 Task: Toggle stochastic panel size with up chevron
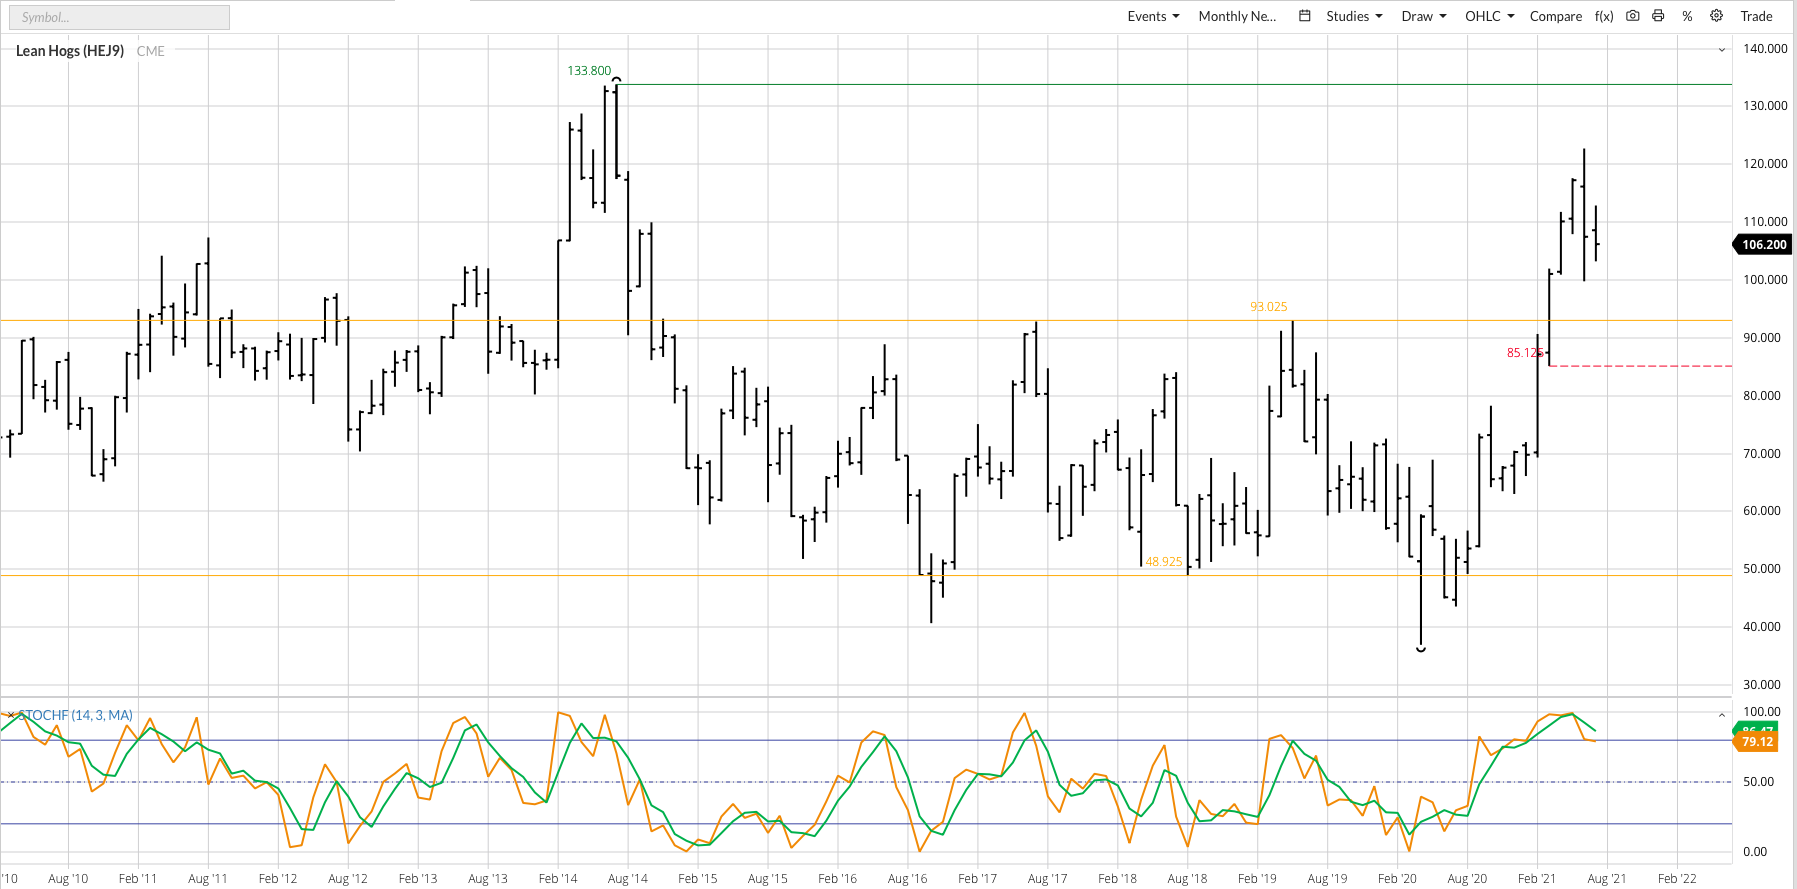1721,715
